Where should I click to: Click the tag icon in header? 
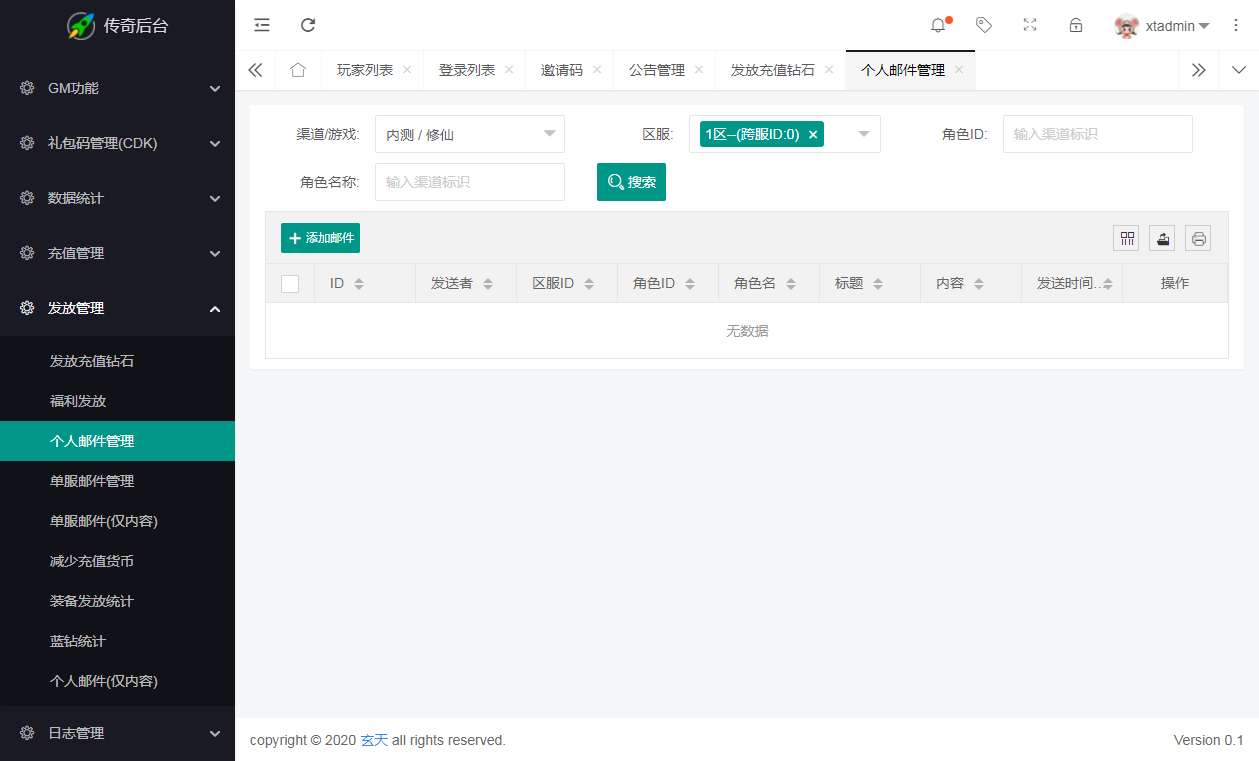[x=984, y=25]
